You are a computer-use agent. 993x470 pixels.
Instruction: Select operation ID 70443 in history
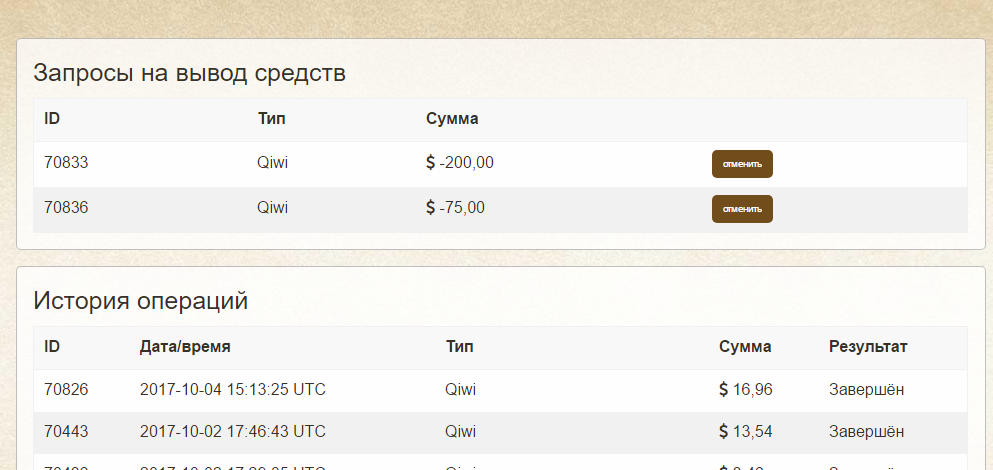[67, 432]
